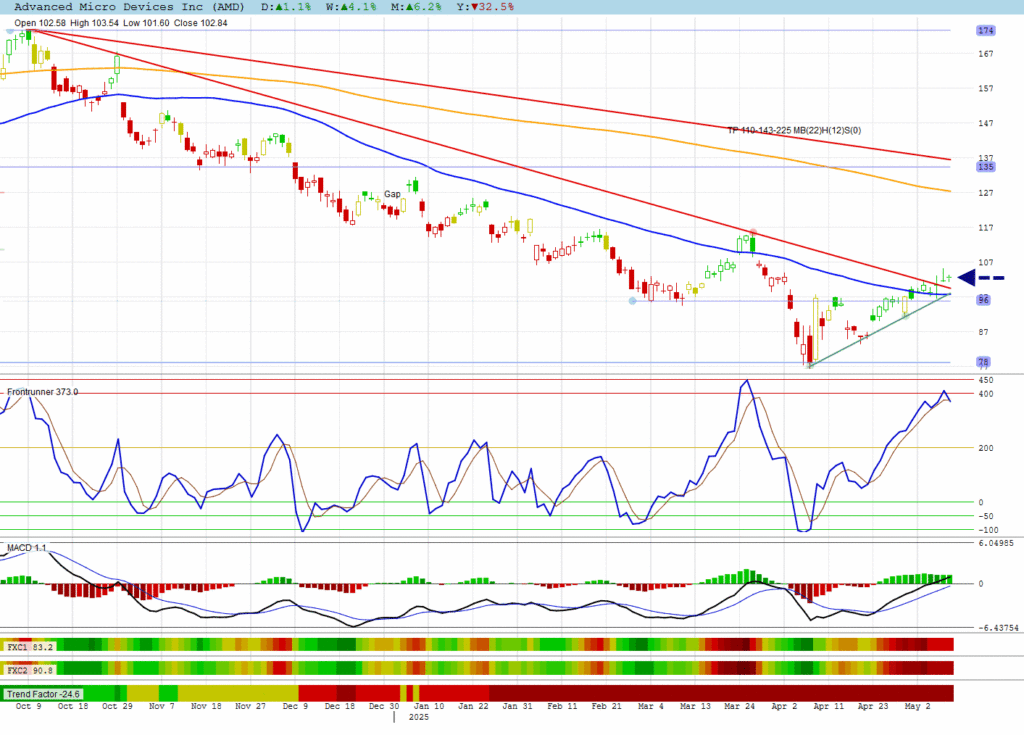The height and width of the screenshot is (735, 1024).
Task: Click the pink dot marker above March 24 candle
Action: 753,233
